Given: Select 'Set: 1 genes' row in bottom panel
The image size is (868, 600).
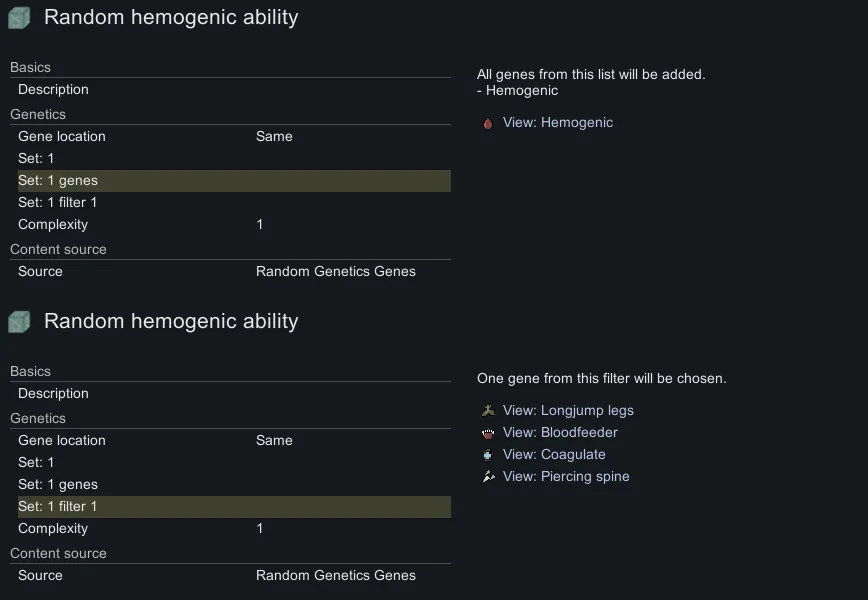Looking at the screenshot, I should coord(230,485).
